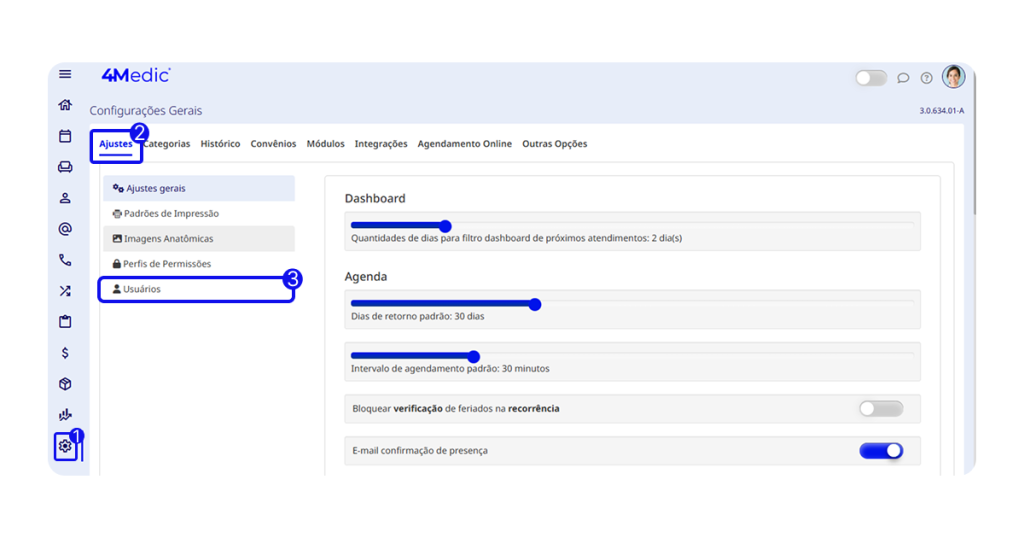Disable 'E-mail confirmação de presença' switch
Viewport: 1024px width, 538px height.
[880, 451]
